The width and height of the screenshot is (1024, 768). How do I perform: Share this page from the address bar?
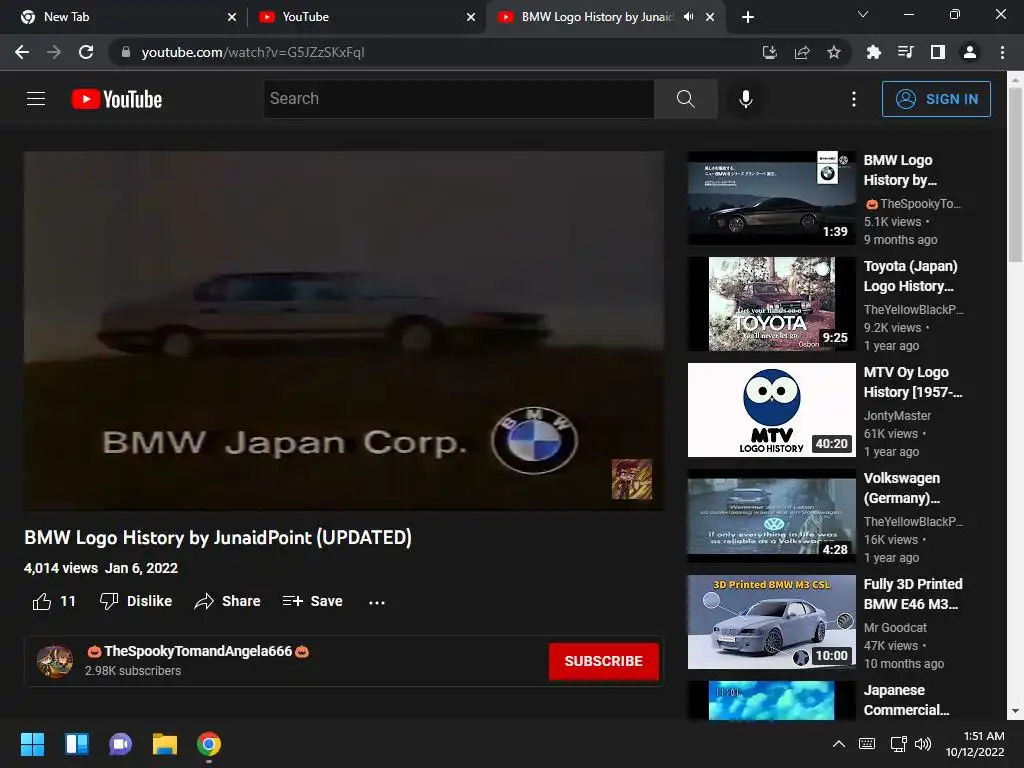click(802, 52)
